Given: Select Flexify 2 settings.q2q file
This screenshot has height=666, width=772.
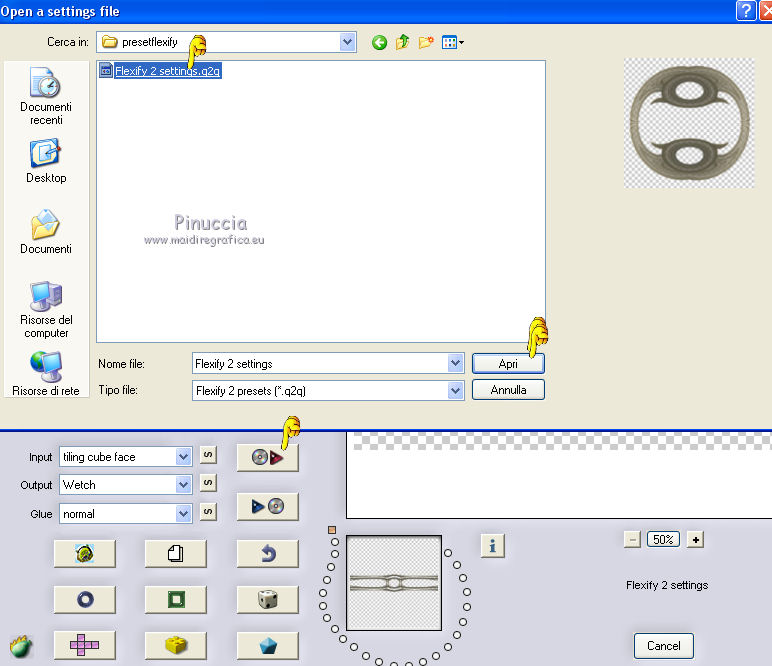Looking at the screenshot, I should click(x=161, y=71).
